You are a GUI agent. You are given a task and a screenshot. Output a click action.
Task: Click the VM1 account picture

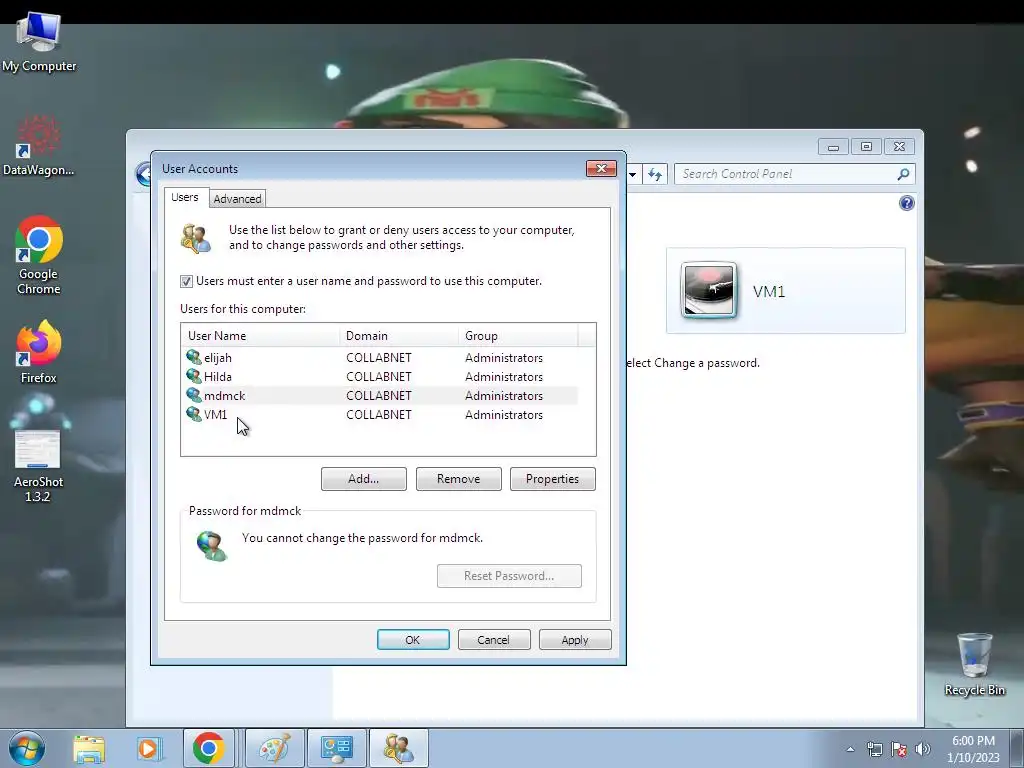(x=709, y=290)
